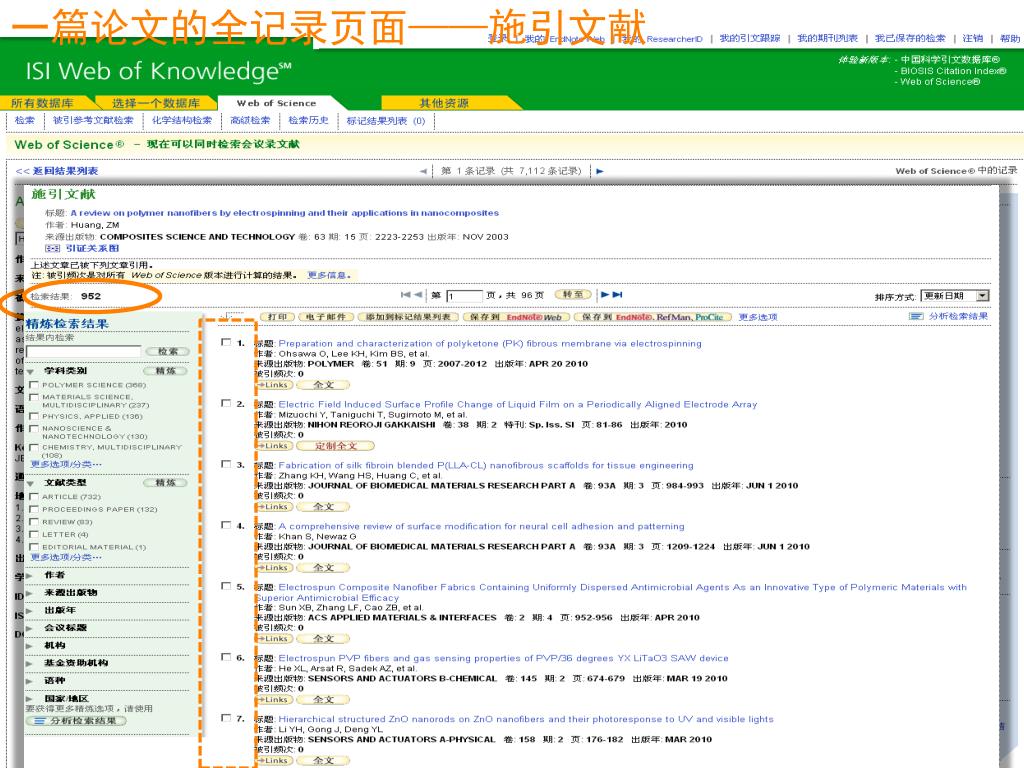The image size is (1024, 768).
Task: Open 'A review on polymer nanofibers' title link
Action: tap(284, 213)
